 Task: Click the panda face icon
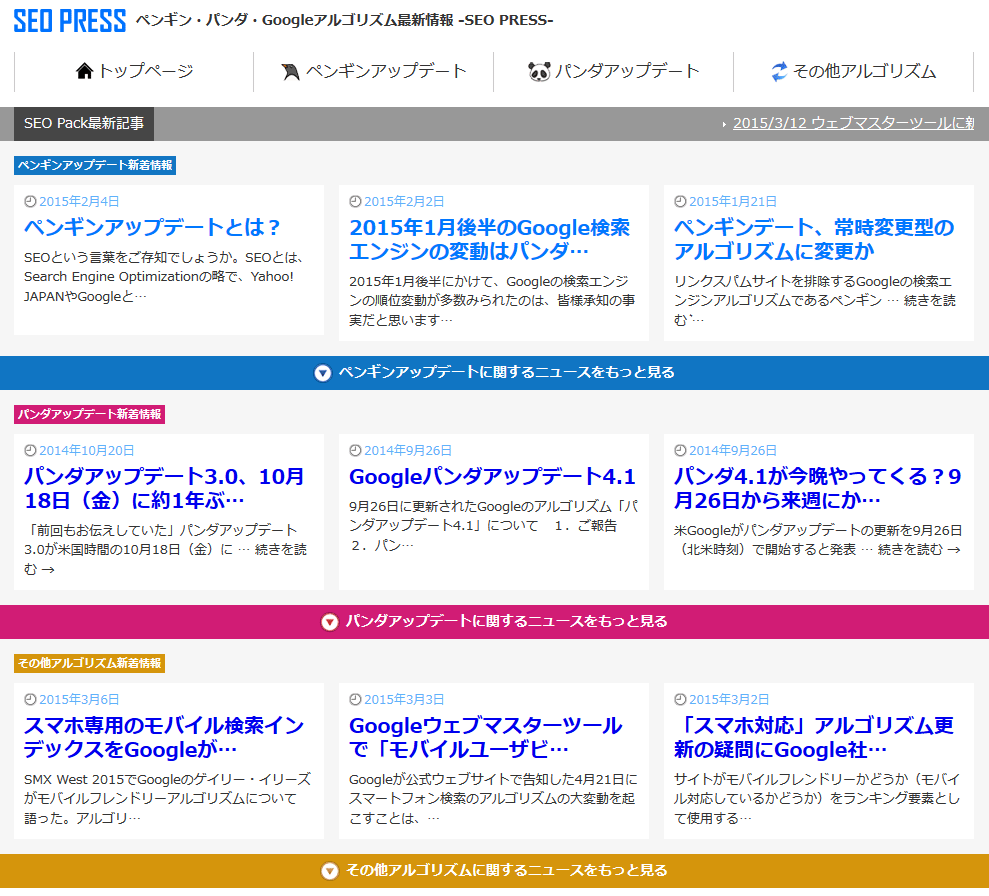[539, 72]
